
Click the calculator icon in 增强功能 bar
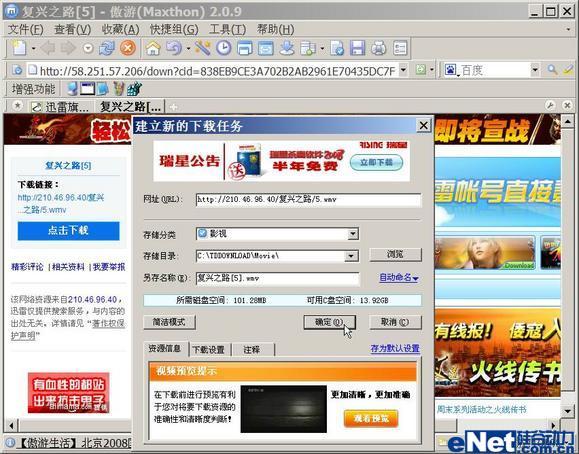pos(134,89)
